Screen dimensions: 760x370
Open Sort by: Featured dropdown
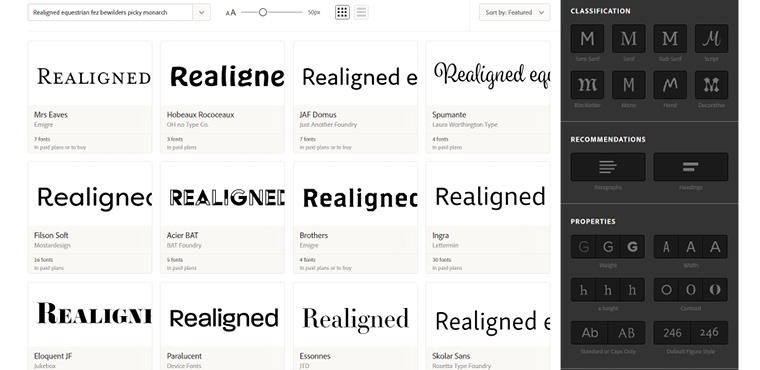[514, 12]
